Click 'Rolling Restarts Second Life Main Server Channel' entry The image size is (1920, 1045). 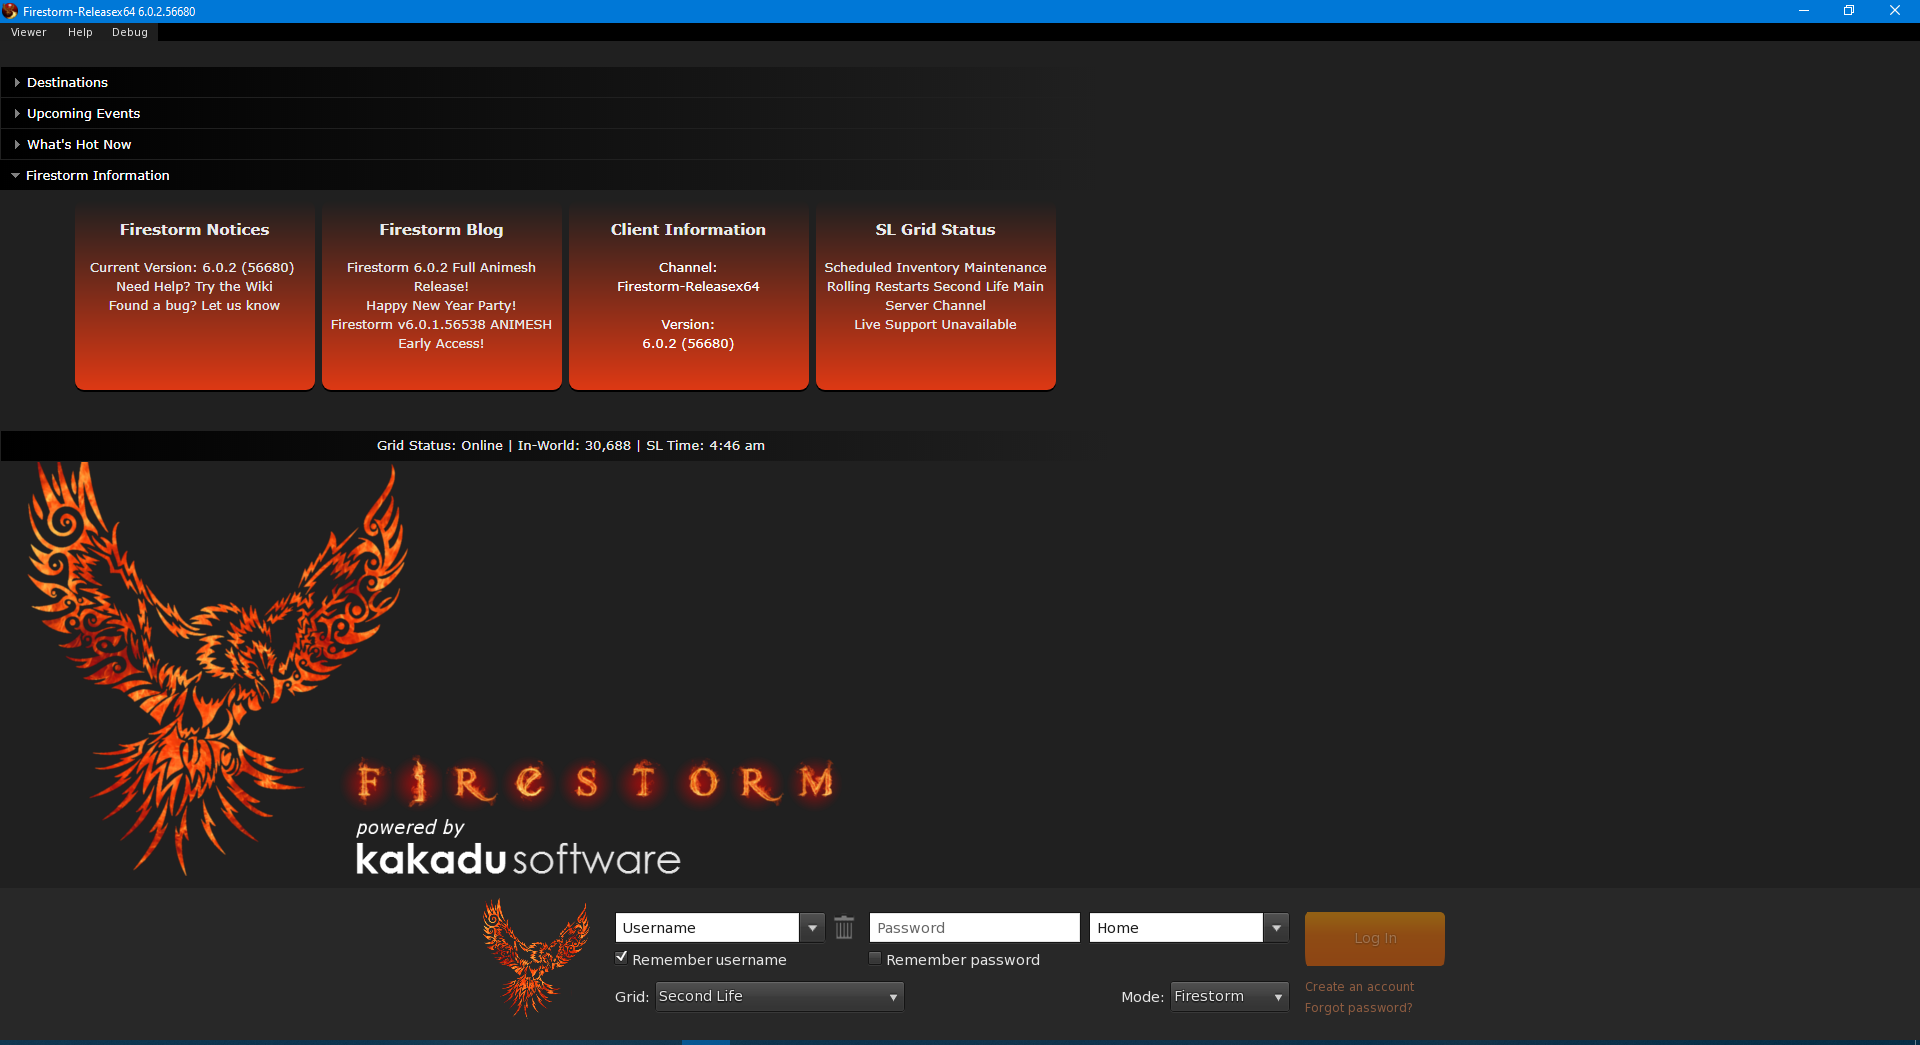[935, 296]
